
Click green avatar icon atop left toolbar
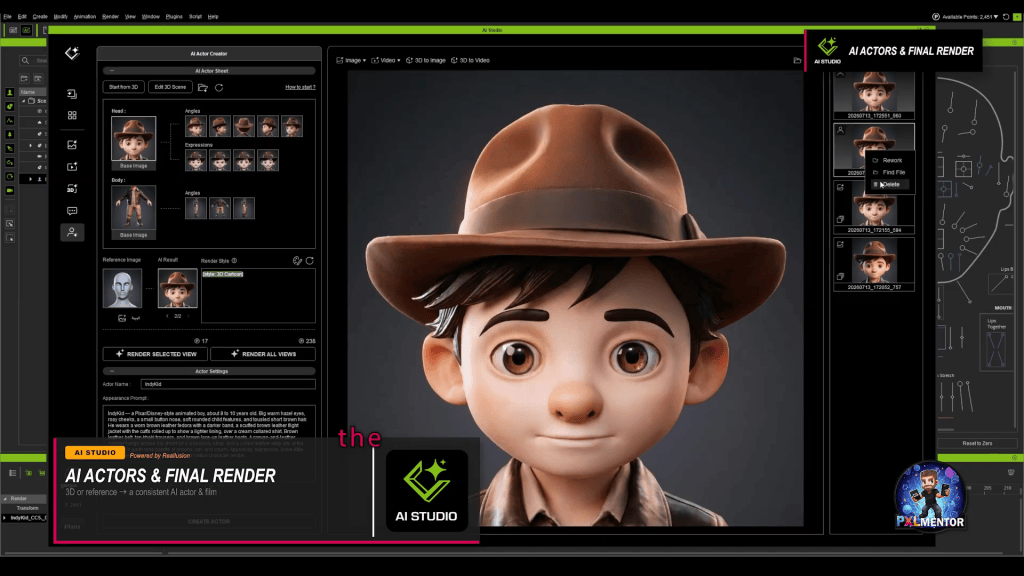click(x=10, y=92)
